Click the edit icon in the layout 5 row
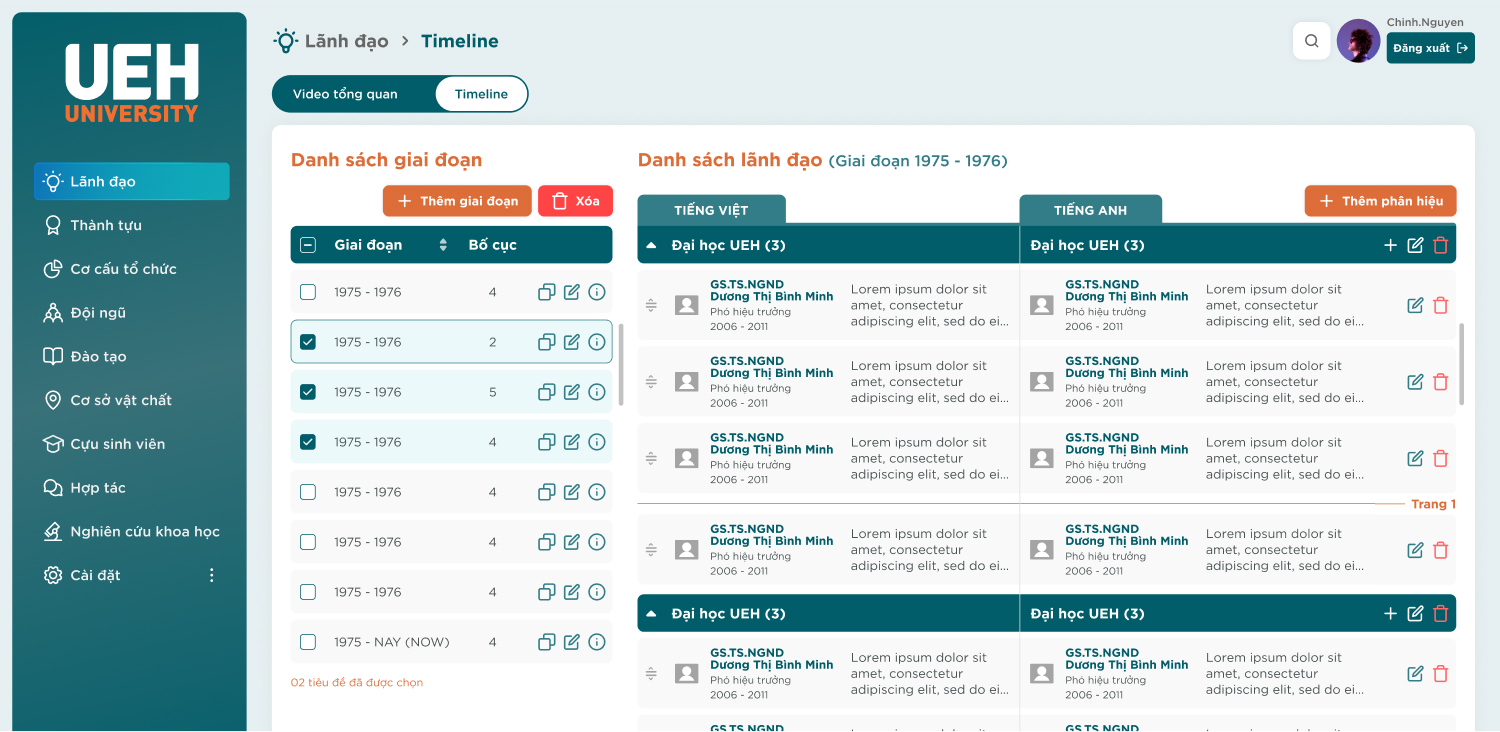 coord(572,392)
